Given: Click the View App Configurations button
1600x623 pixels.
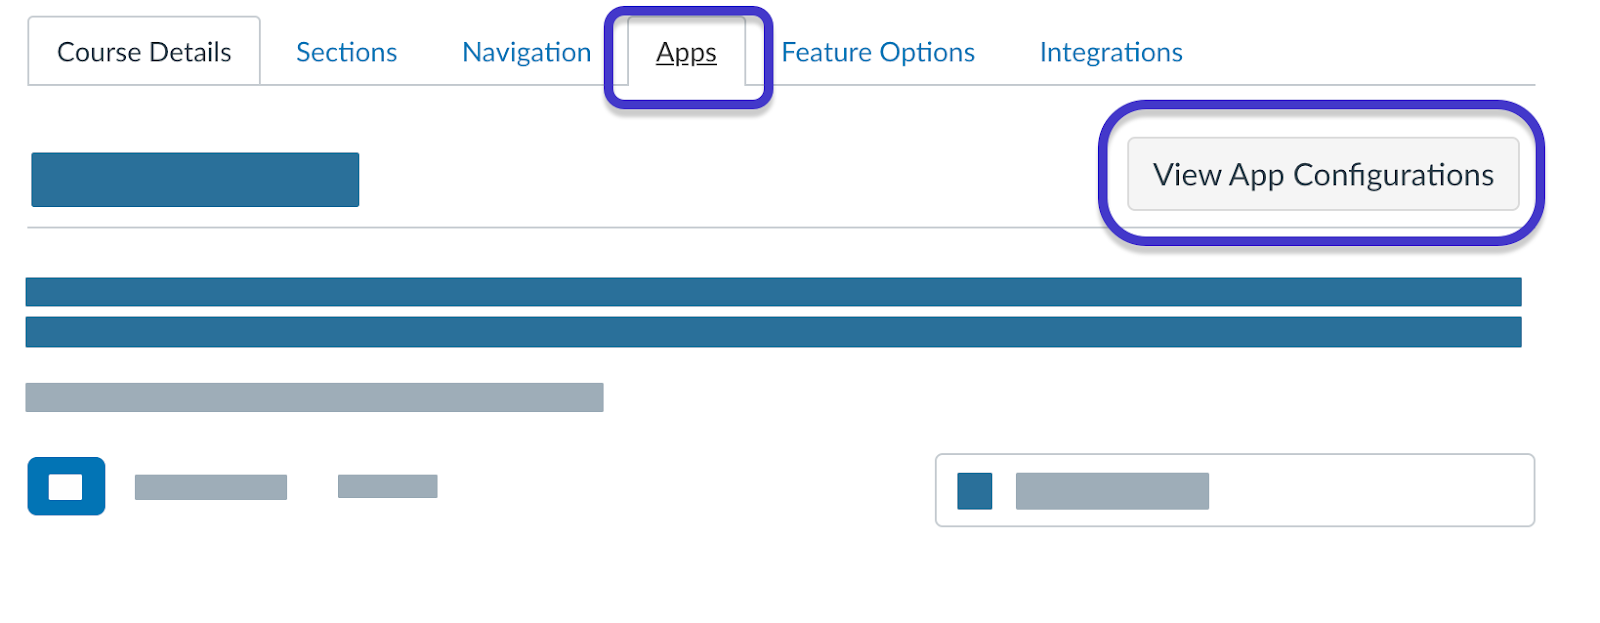Looking at the screenshot, I should [x=1323, y=174].
